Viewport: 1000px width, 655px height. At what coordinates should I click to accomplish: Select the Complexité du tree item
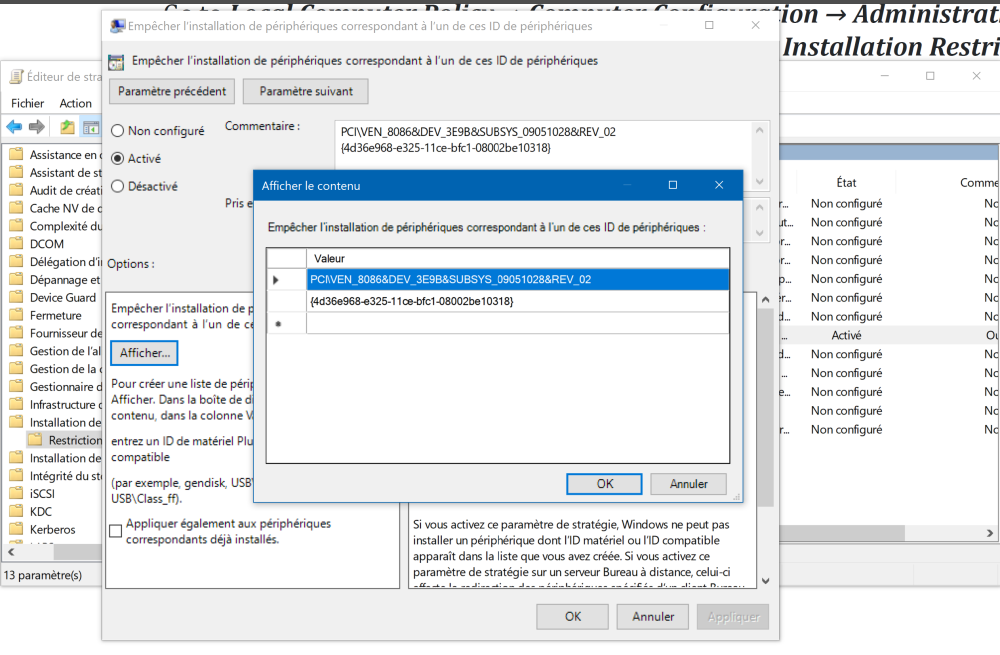(x=66, y=226)
